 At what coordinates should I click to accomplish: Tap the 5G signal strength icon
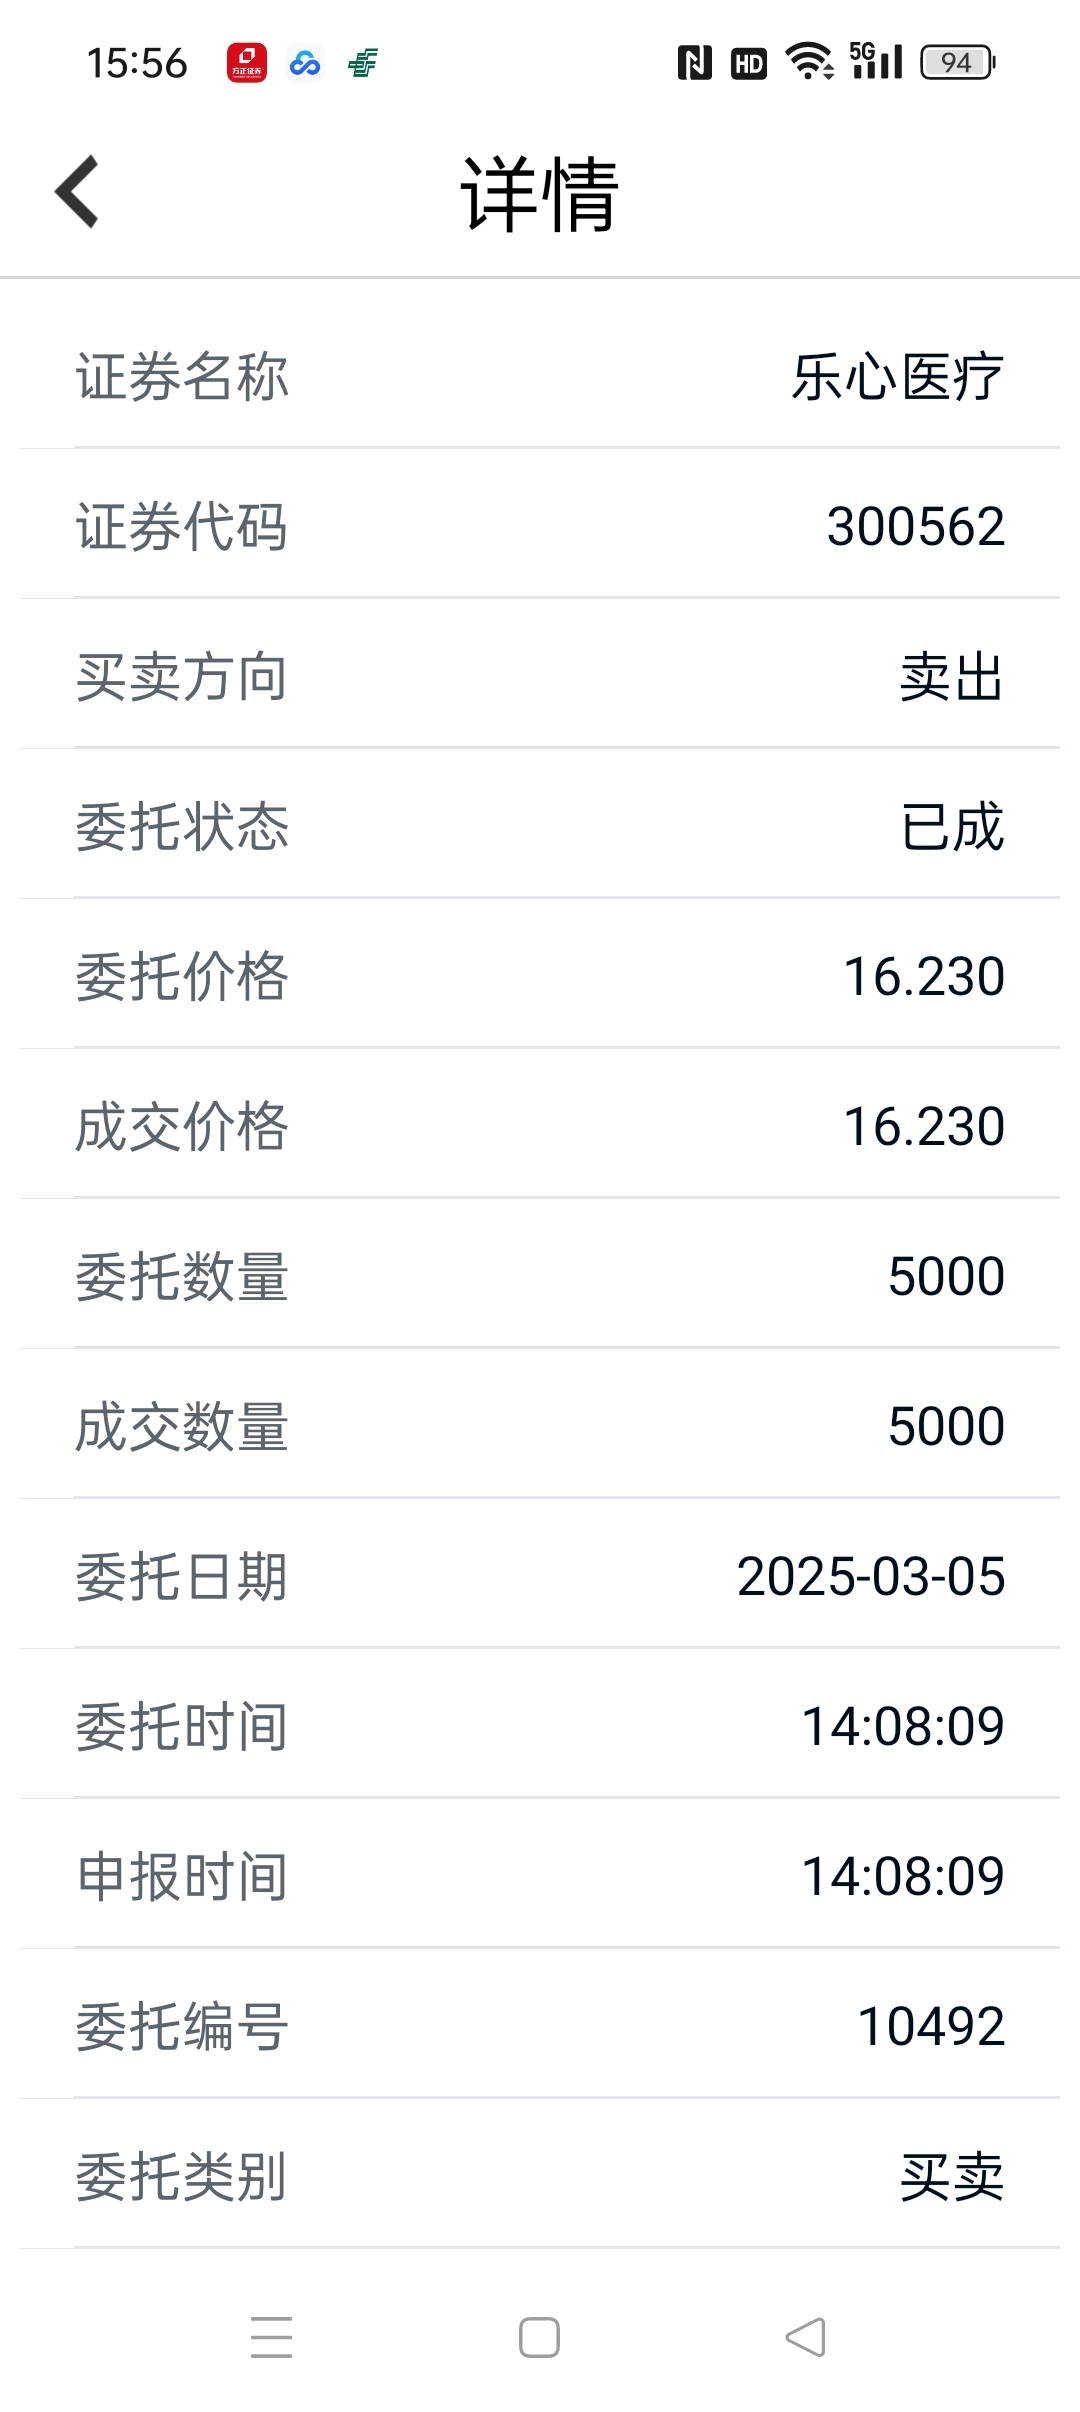[876, 61]
